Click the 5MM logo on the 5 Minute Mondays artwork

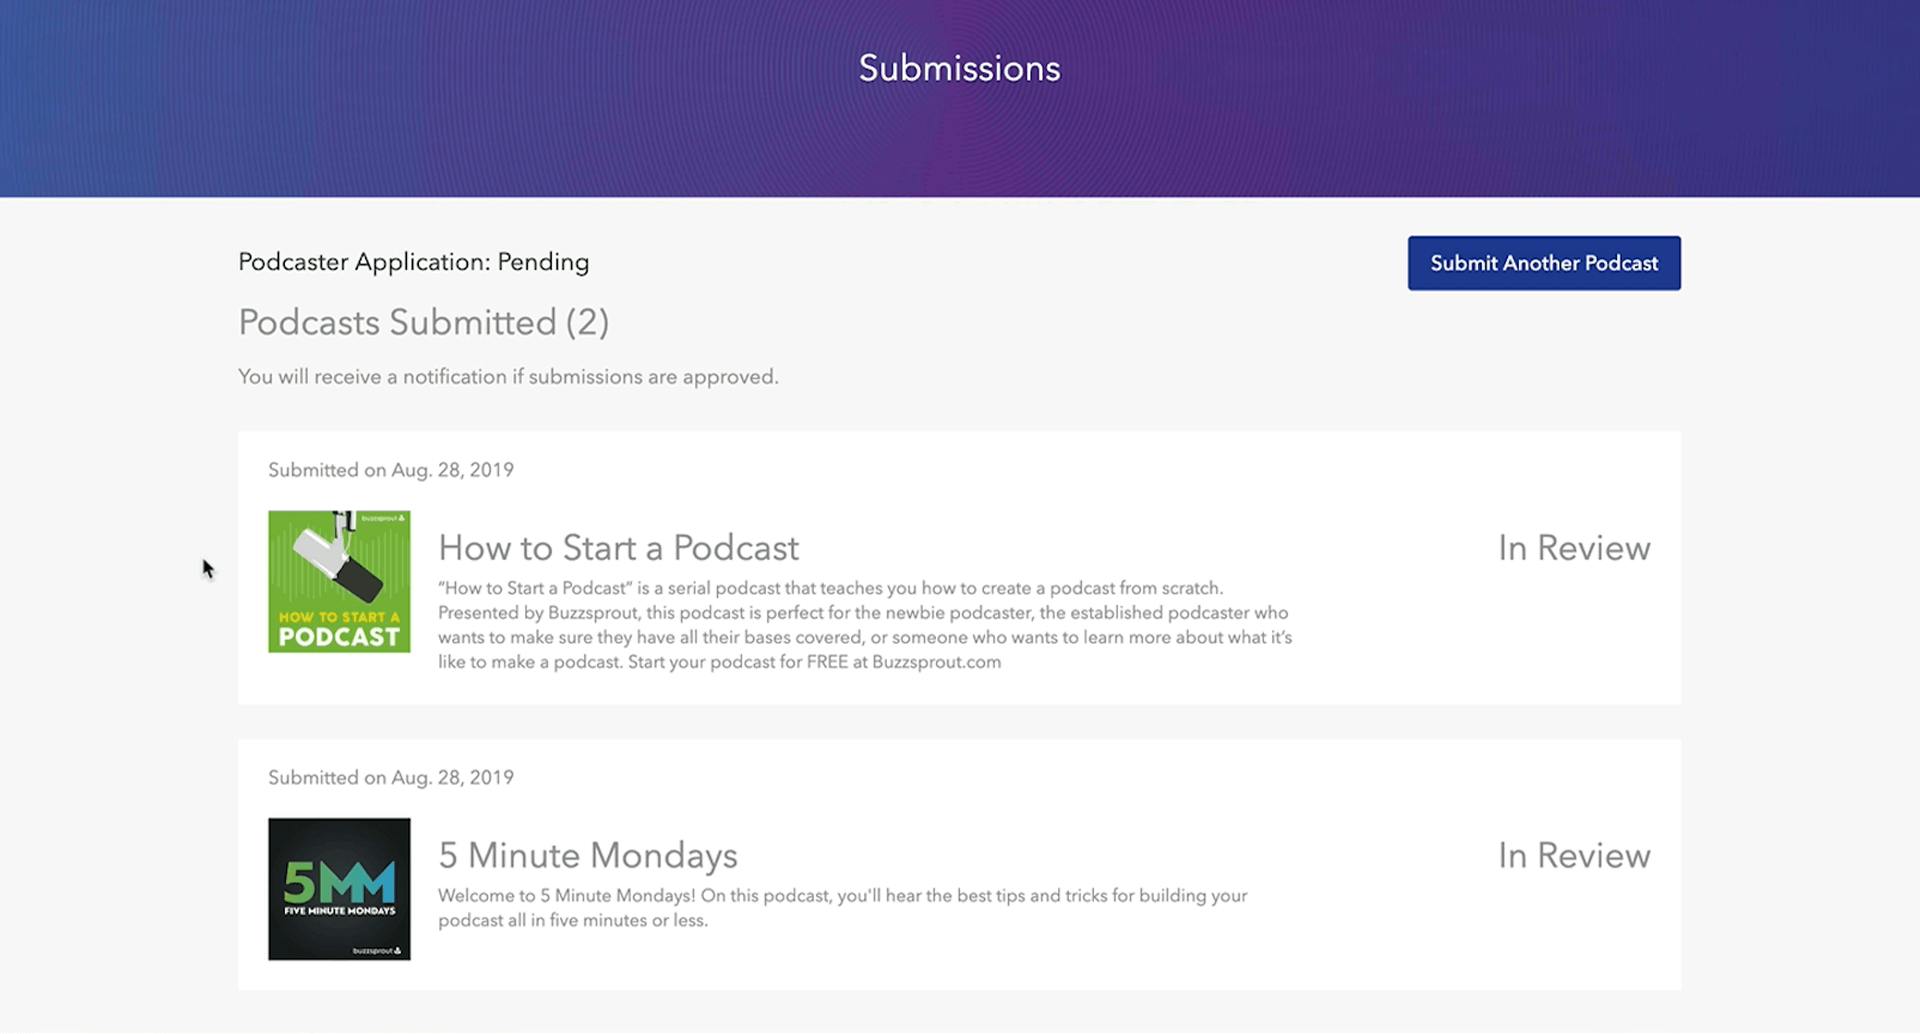point(338,882)
